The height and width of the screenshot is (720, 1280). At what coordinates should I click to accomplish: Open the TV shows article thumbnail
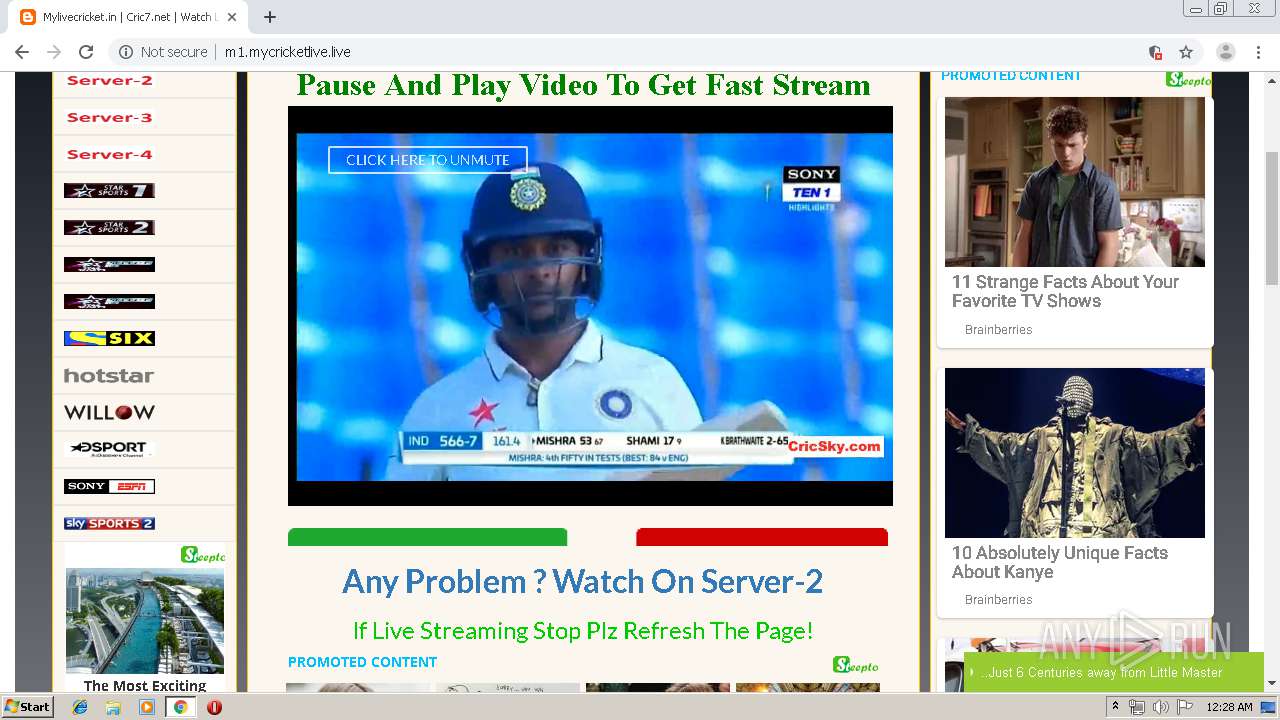click(x=1075, y=182)
